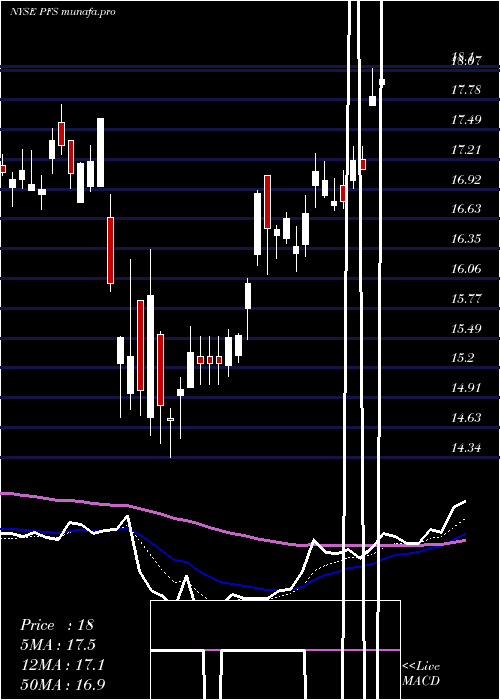Click the 16.92 price axis label

(466, 179)
